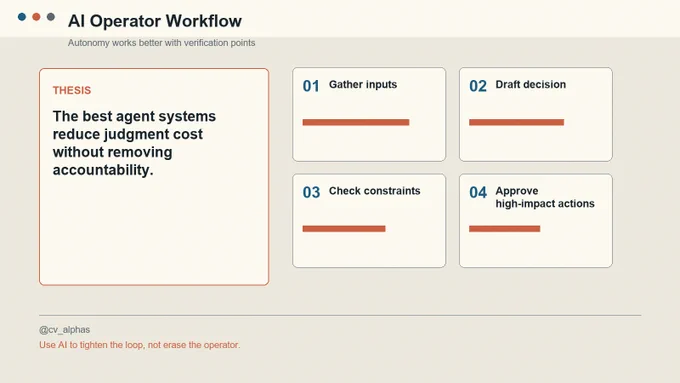This screenshot has height=383, width=680.
Task: Open the Draft decision card title
Action: pyautogui.click(x=530, y=85)
